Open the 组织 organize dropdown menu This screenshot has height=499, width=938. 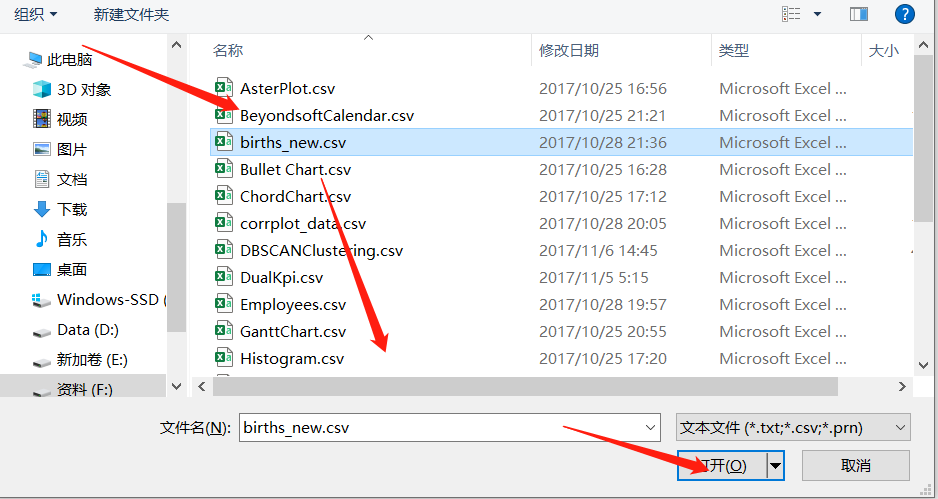pos(36,14)
